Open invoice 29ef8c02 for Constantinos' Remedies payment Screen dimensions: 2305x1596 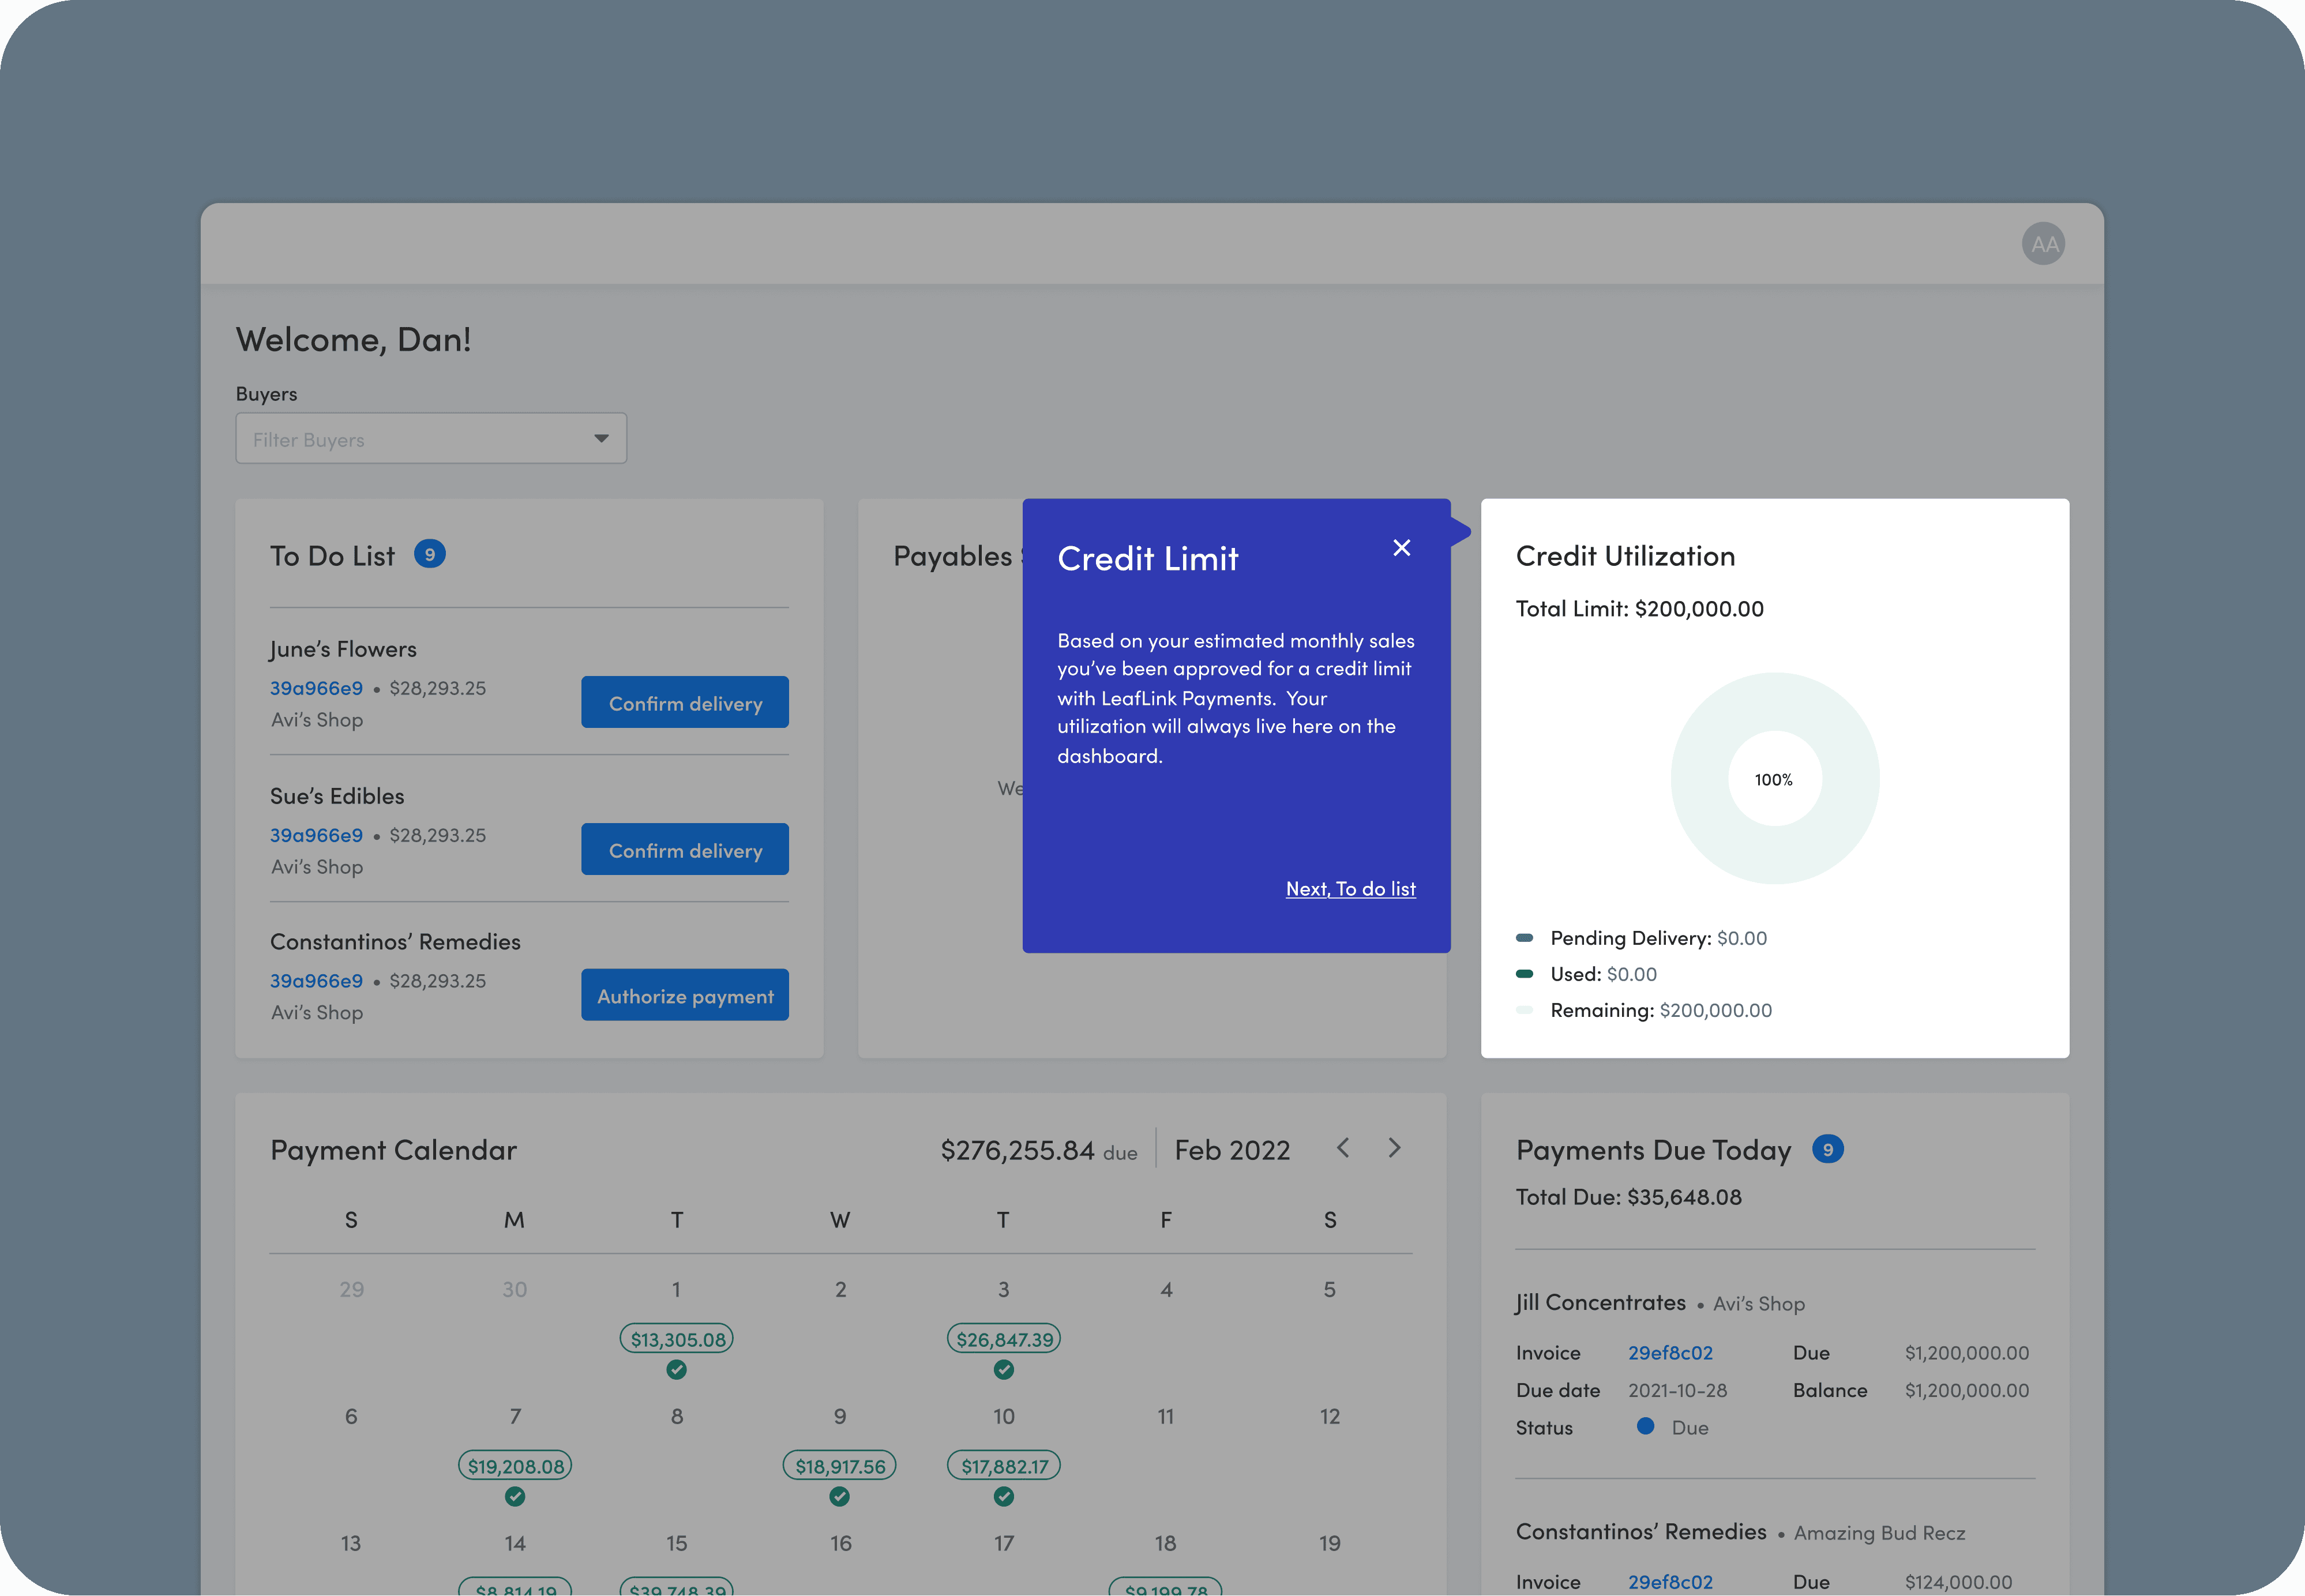1670,1582
